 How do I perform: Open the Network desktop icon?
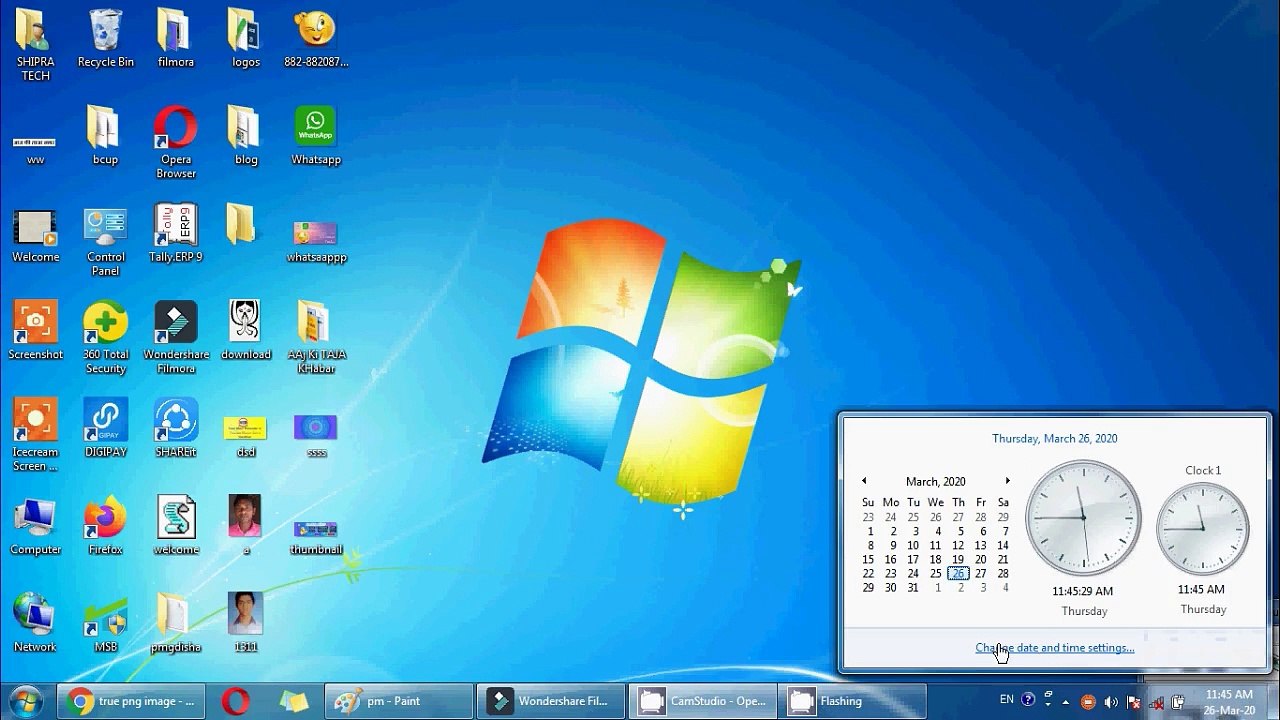36,623
